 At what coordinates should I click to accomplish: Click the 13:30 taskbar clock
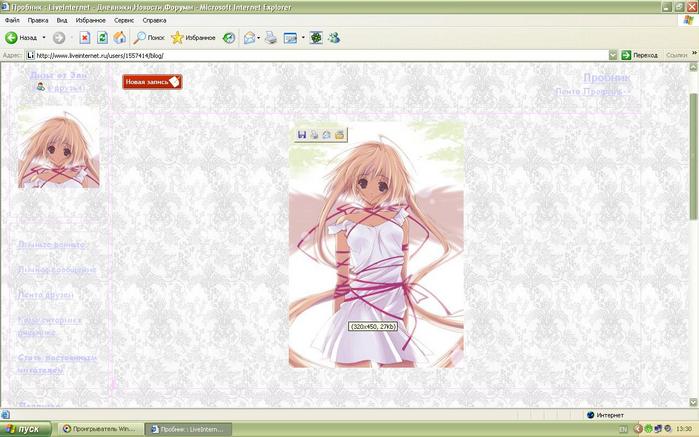[x=684, y=429]
